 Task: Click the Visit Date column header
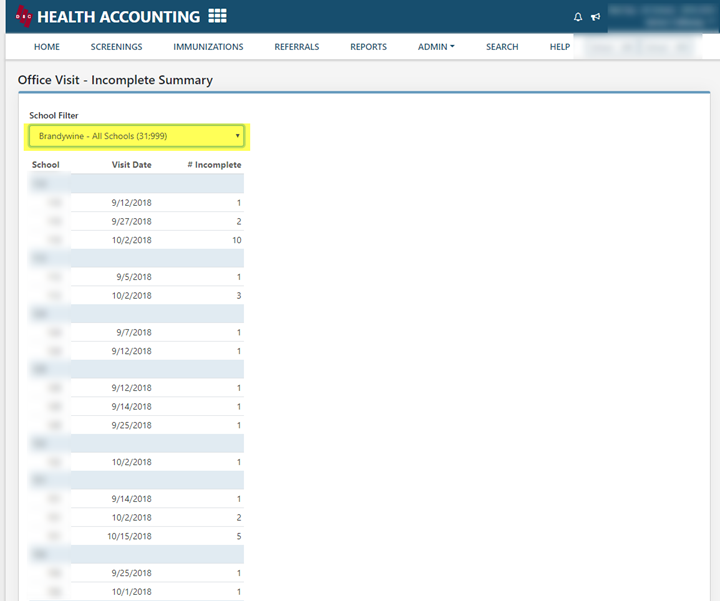click(x=131, y=165)
